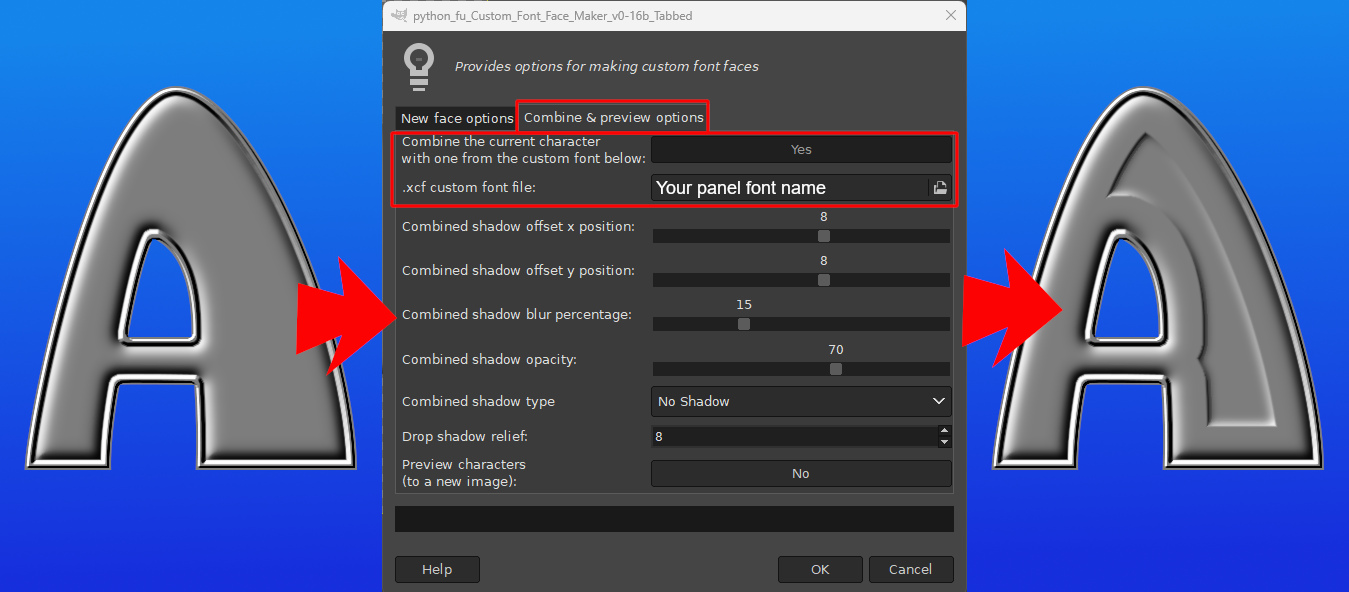Click the GIMP icon in title bar
This screenshot has height=592, width=1349.
(x=400, y=15)
